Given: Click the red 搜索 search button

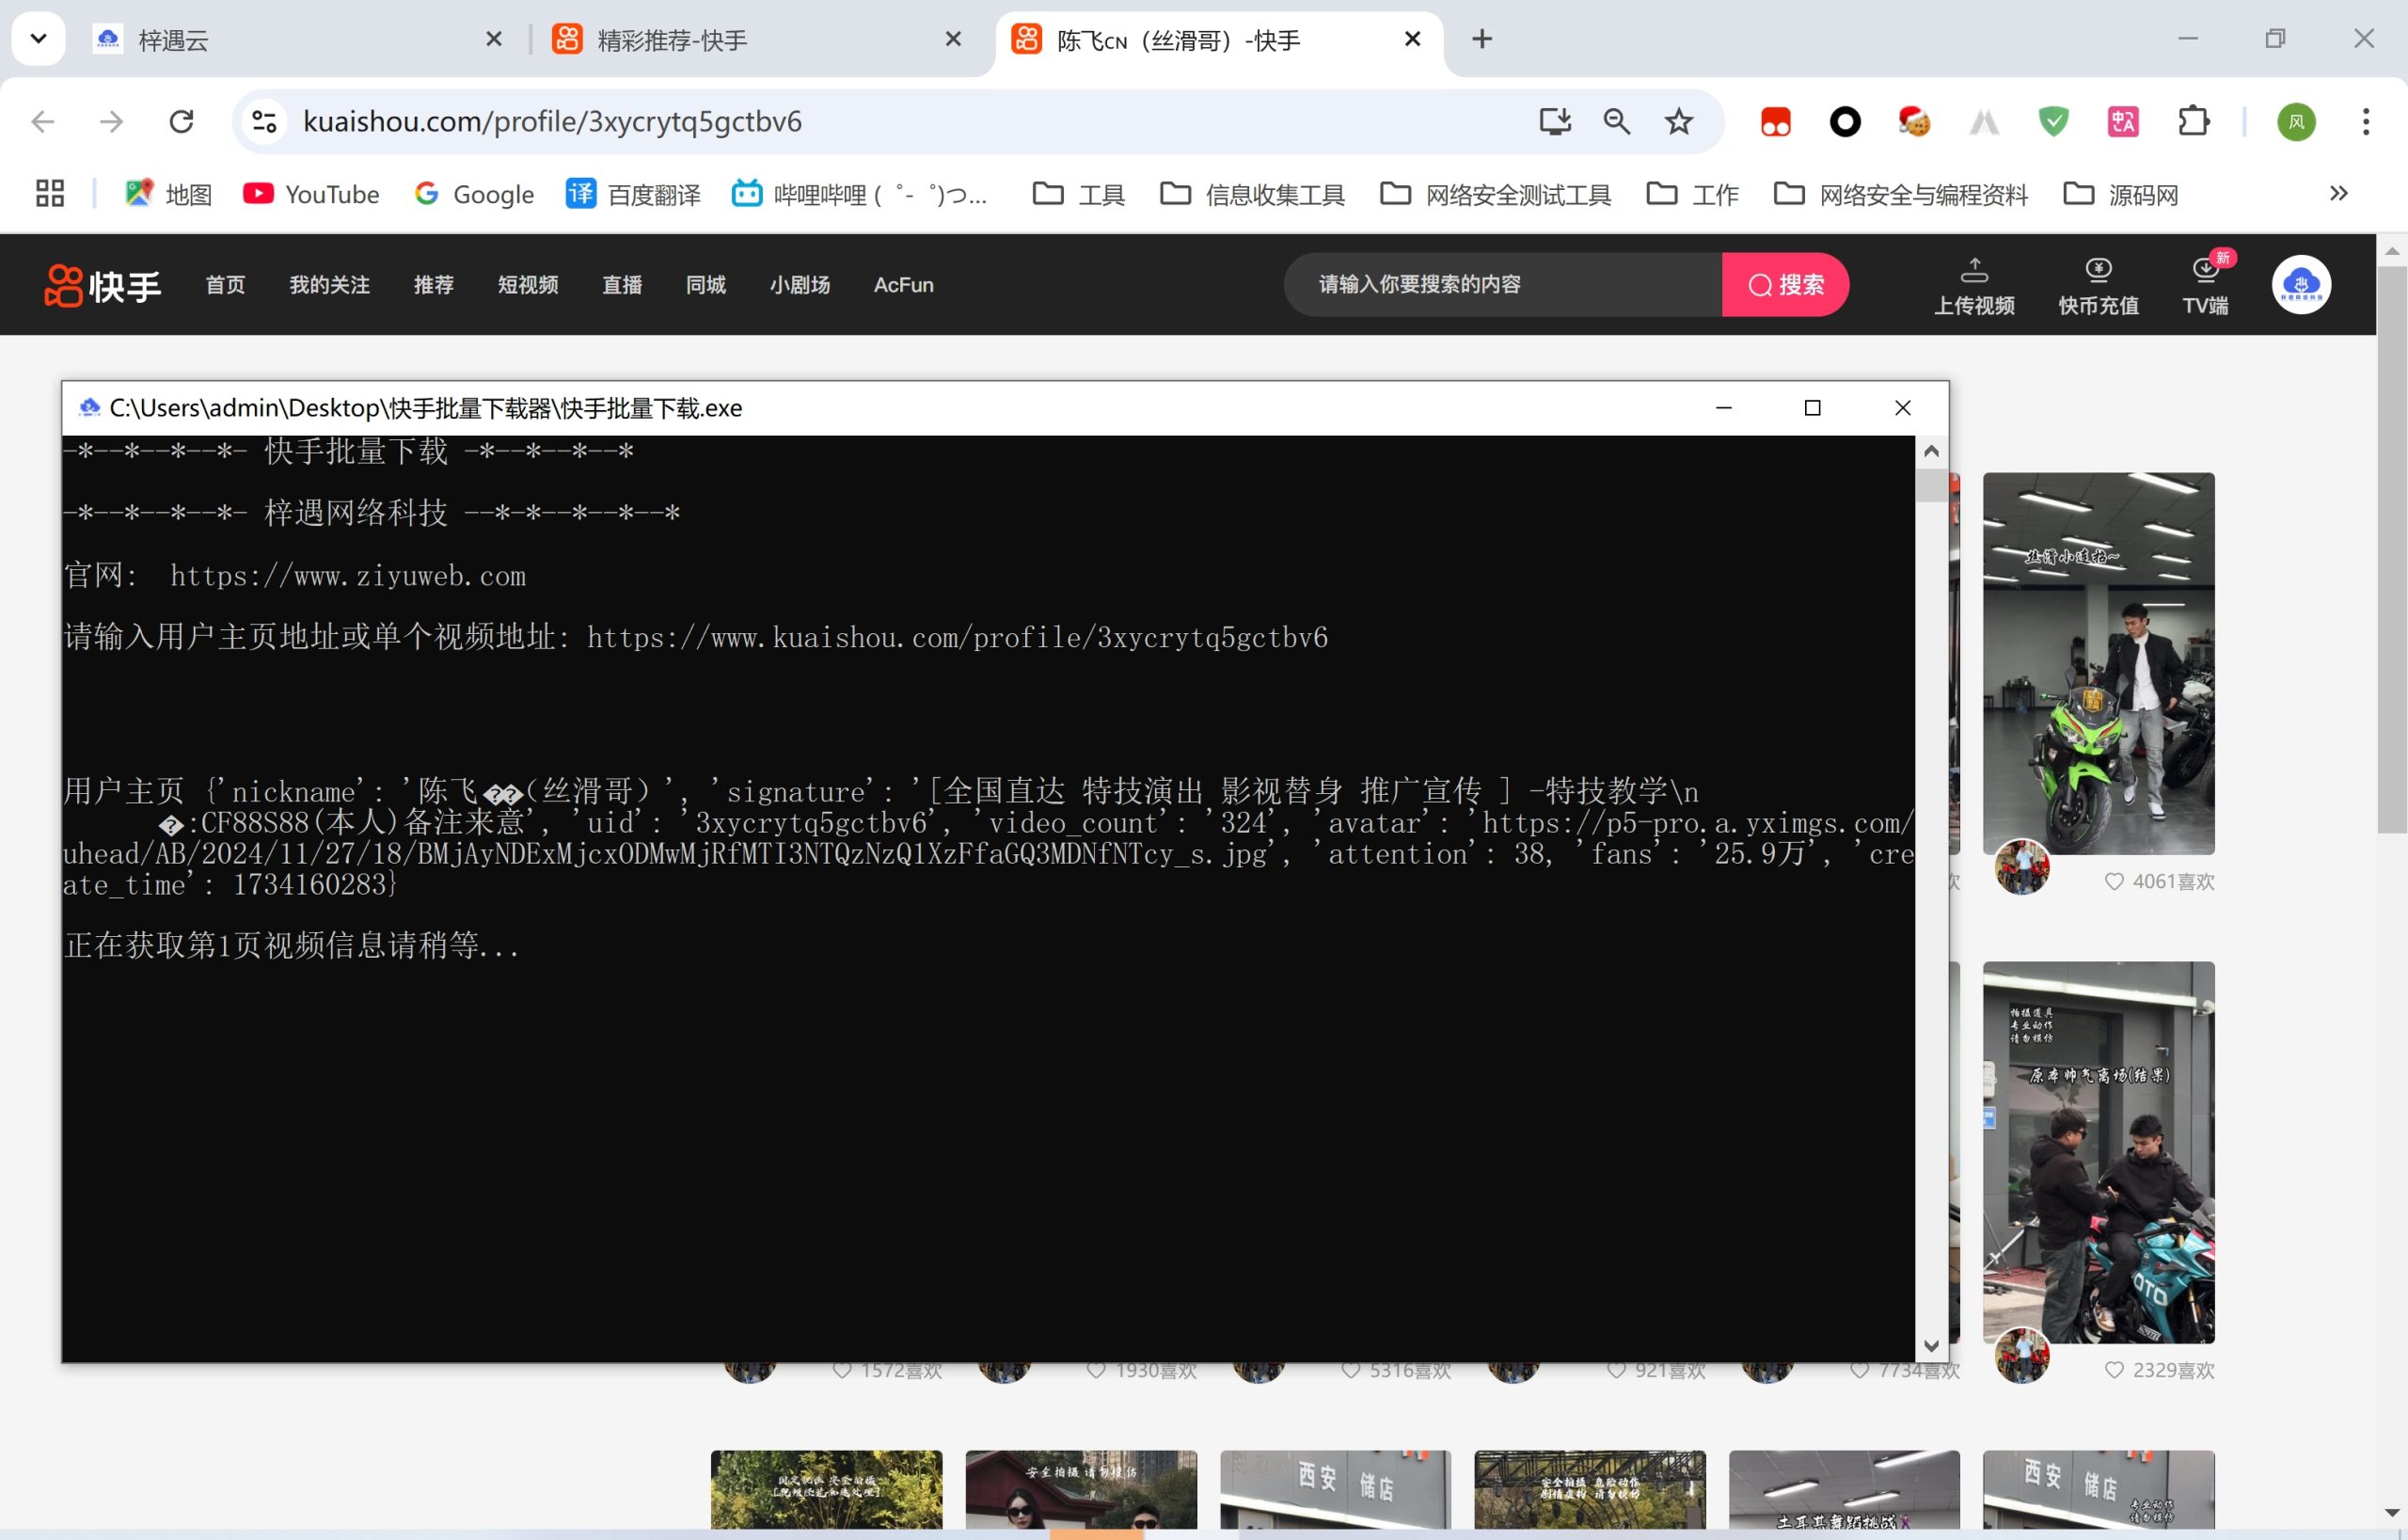Looking at the screenshot, I should pos(1785,285).
